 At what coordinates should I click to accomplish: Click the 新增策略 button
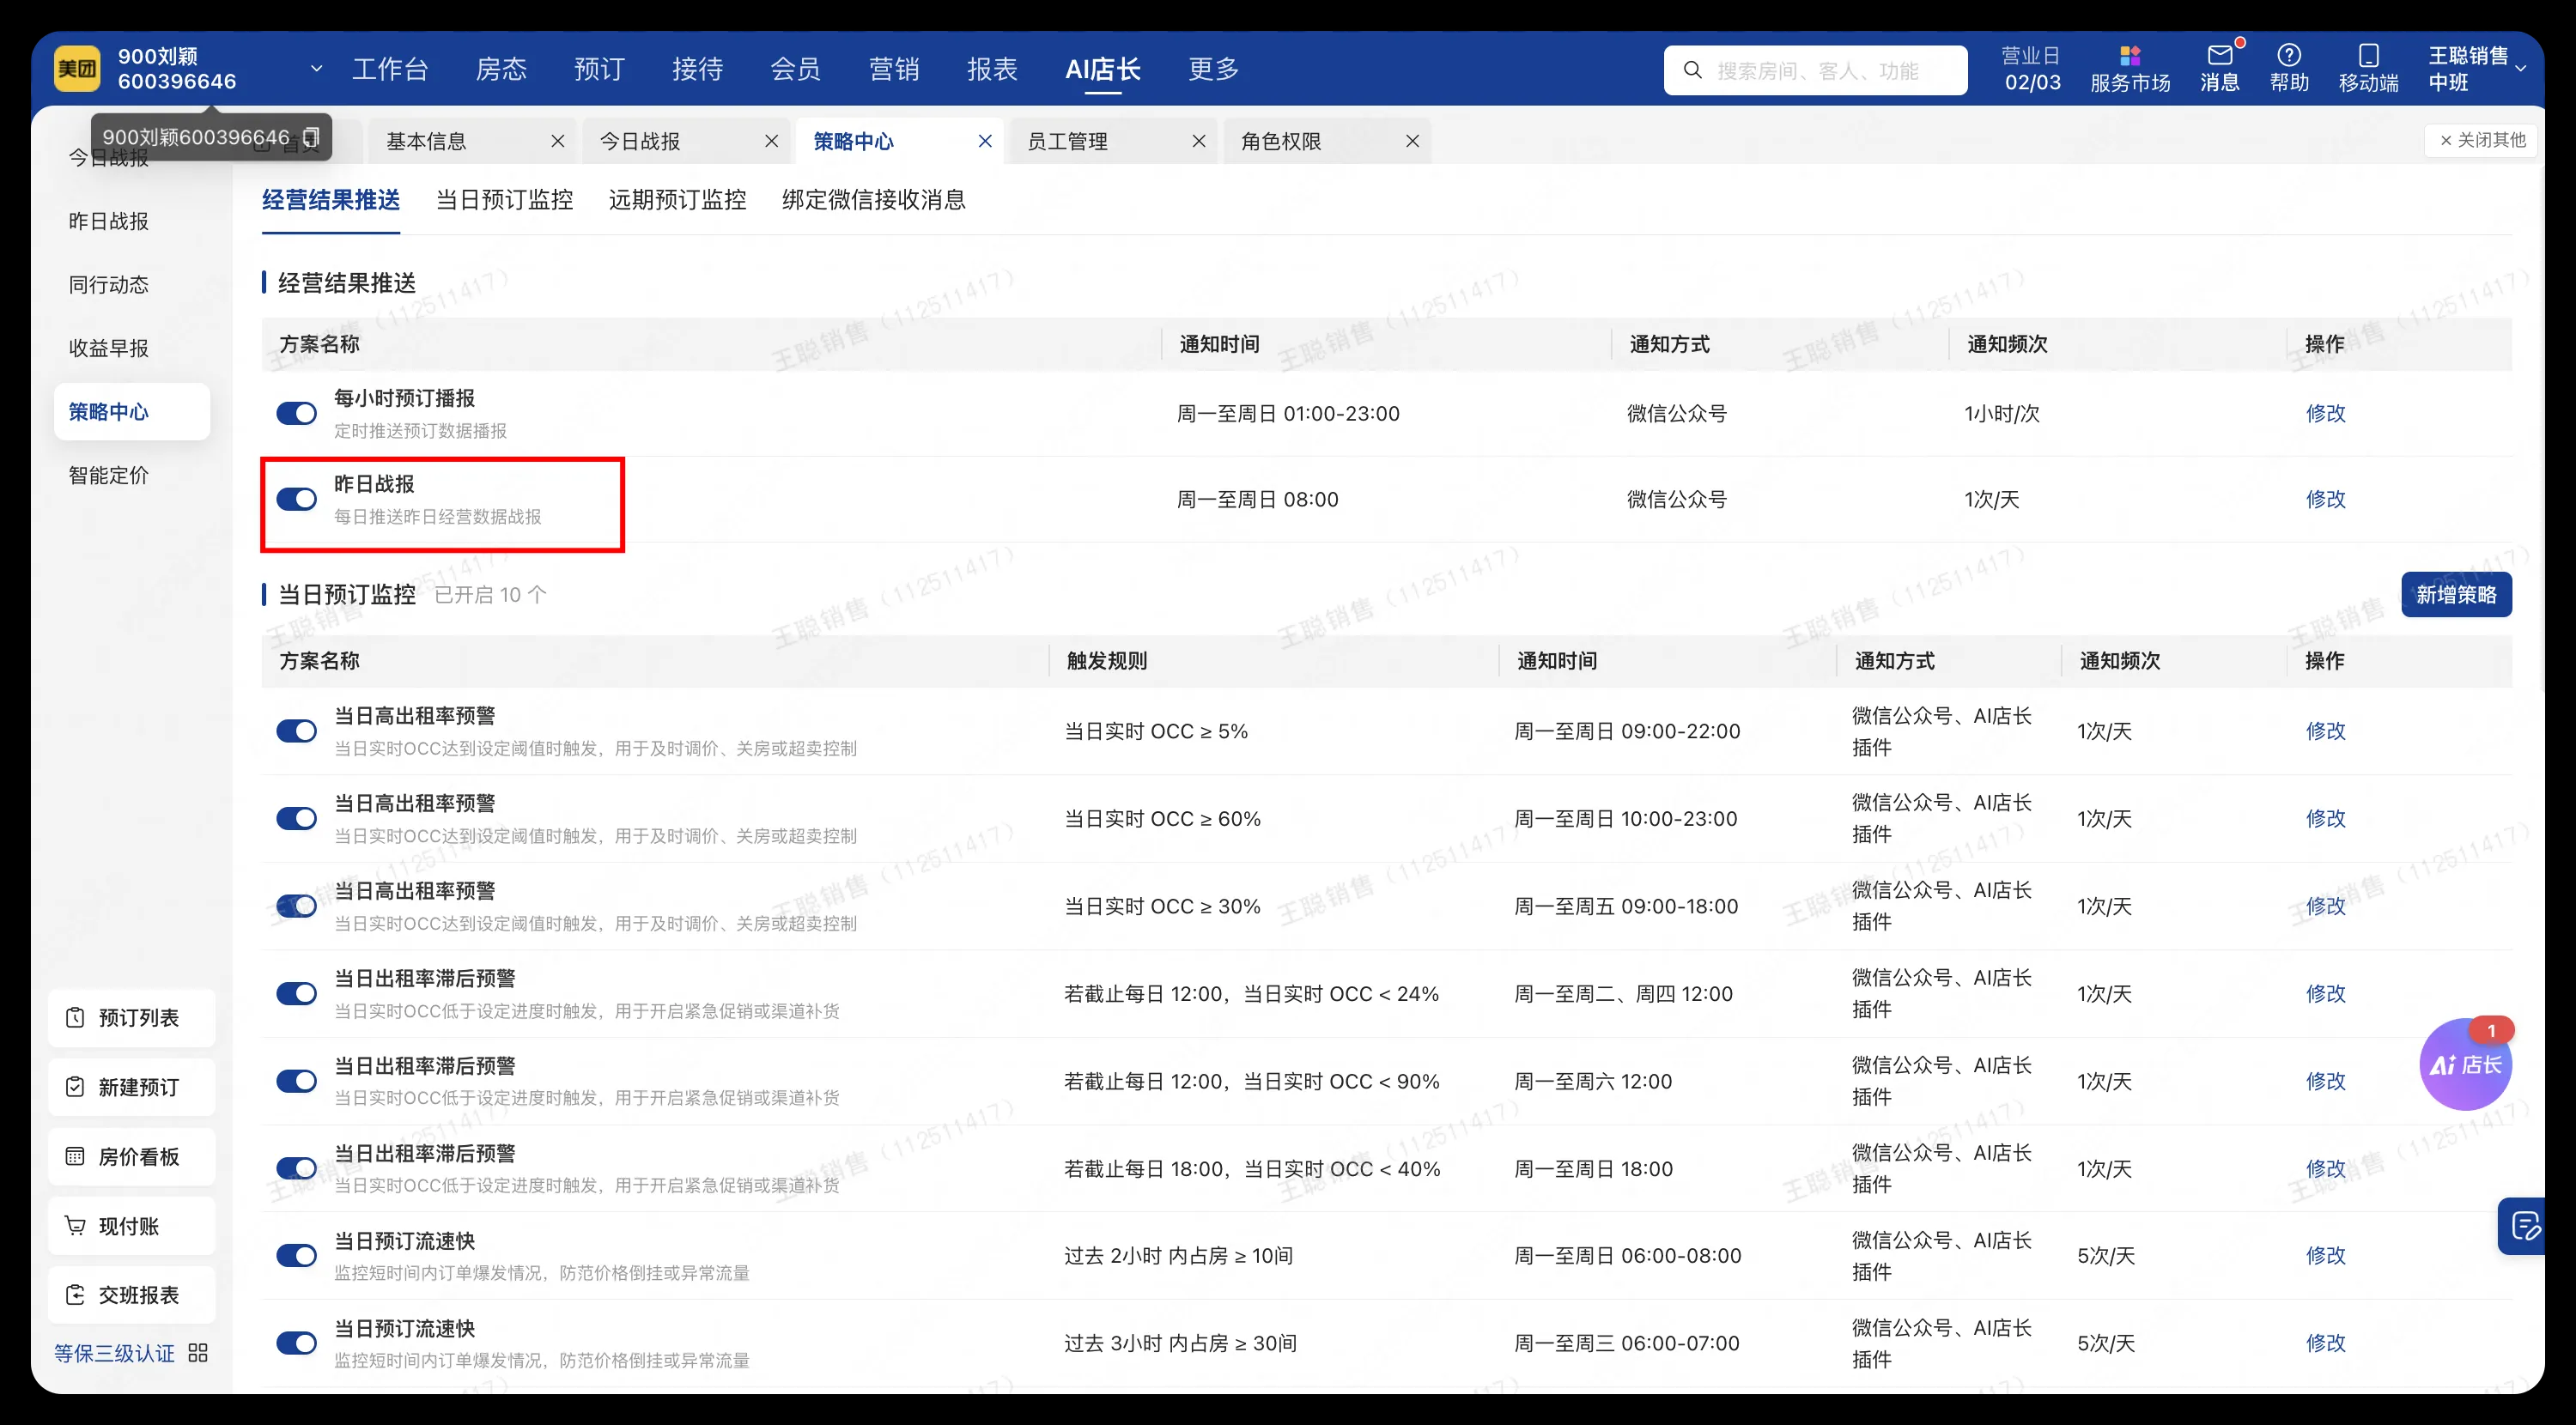[x=2456, y=594]
